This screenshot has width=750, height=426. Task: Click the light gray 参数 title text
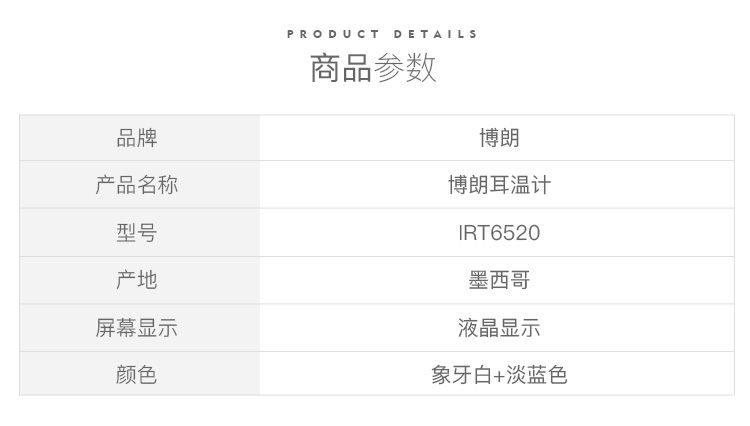click(x=405, y=68)
